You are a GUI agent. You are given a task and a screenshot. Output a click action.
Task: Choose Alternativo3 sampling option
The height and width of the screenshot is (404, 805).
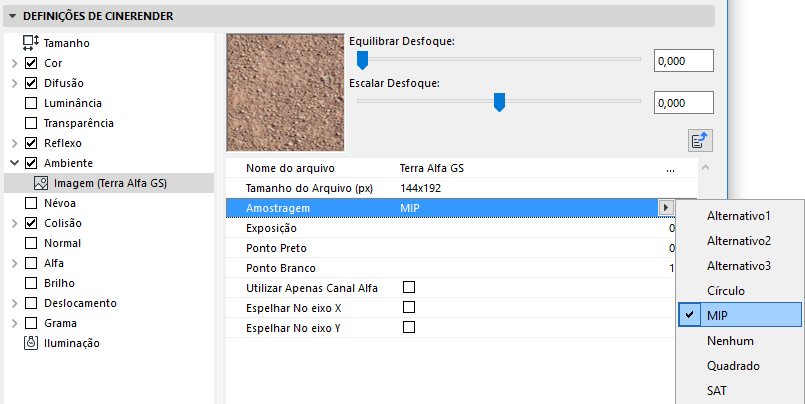click(x=740, y=266)
